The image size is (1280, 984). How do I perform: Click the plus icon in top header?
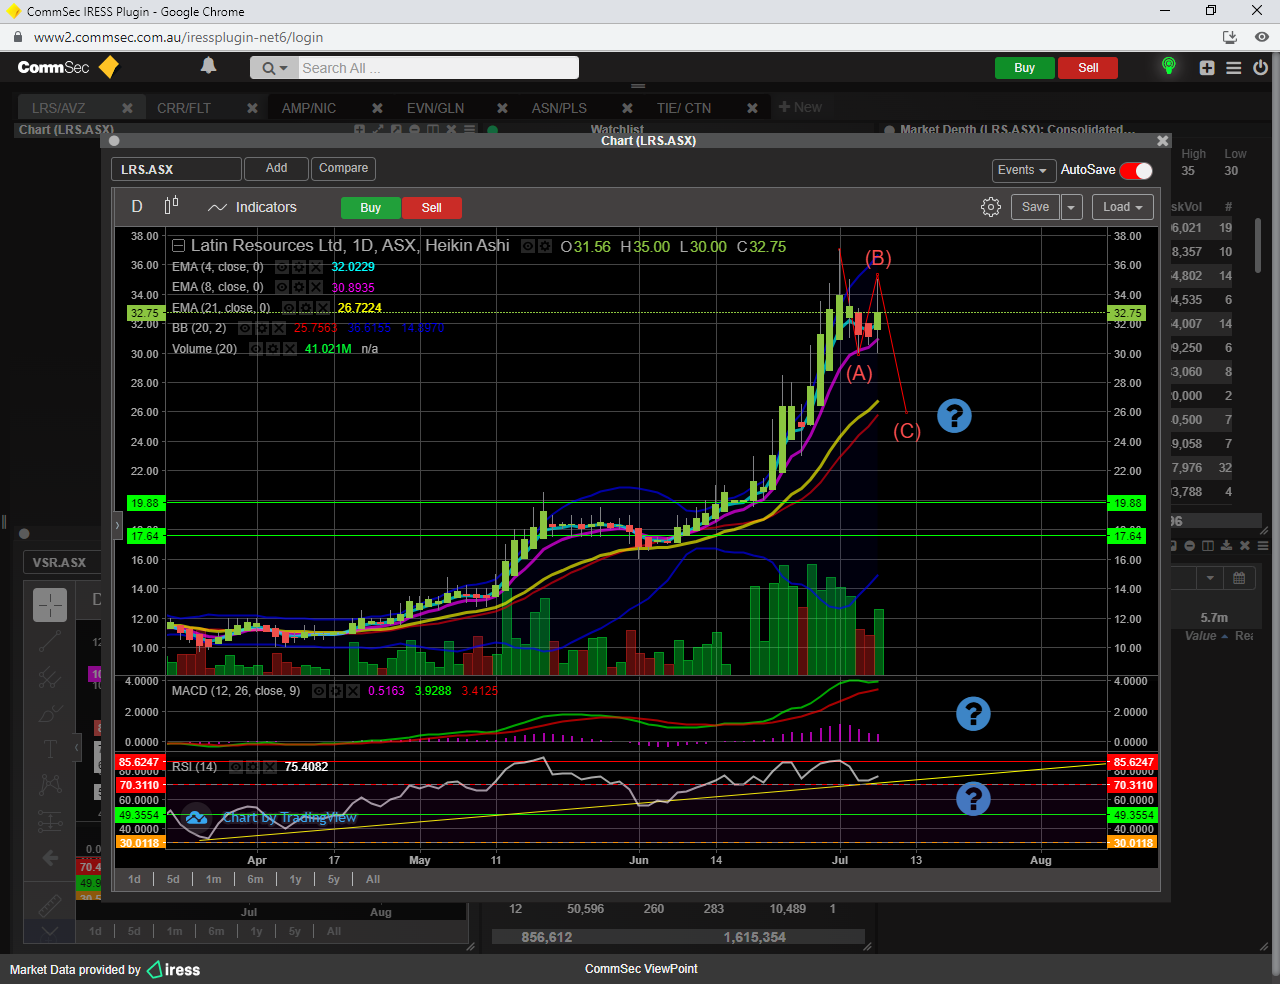click(x=1207, y=68)
